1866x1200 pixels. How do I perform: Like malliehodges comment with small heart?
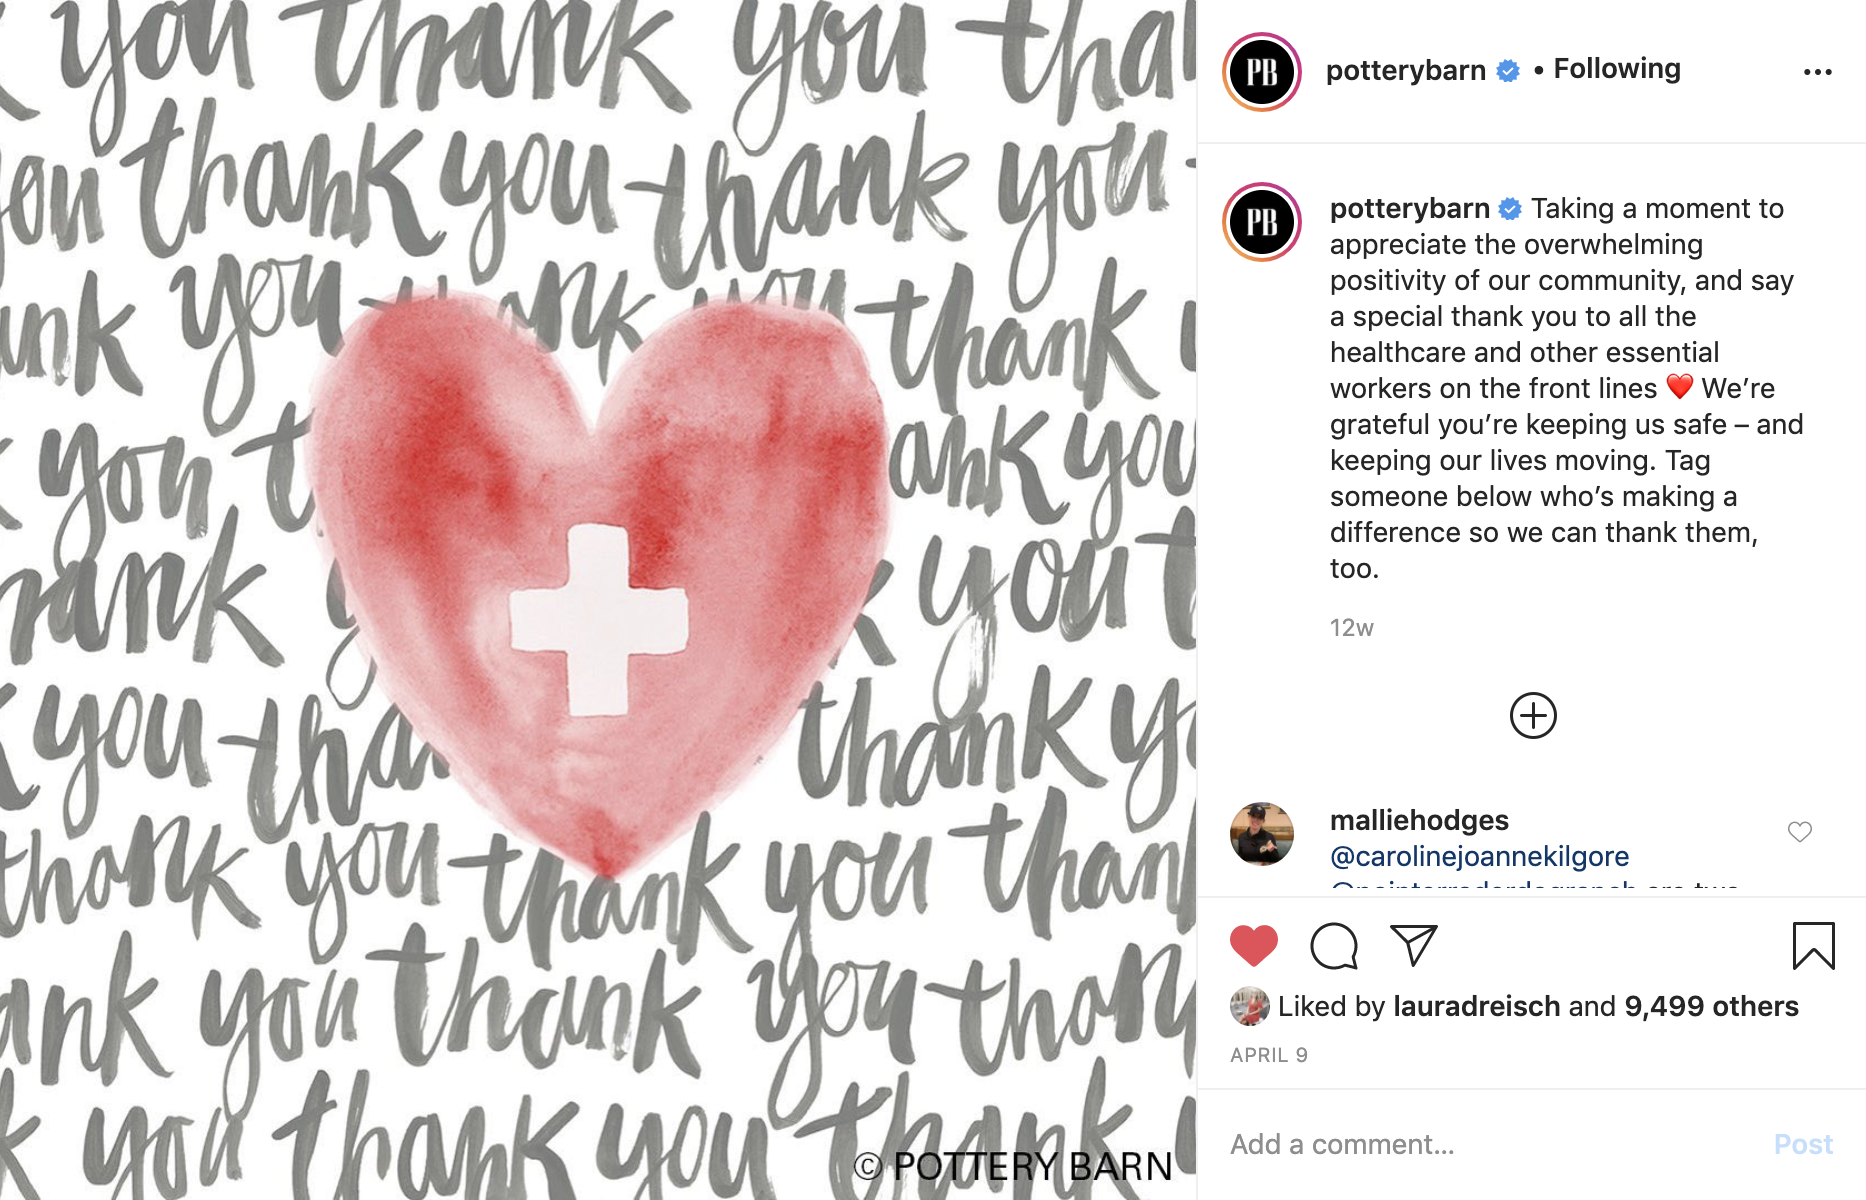tap(1800, 832)
